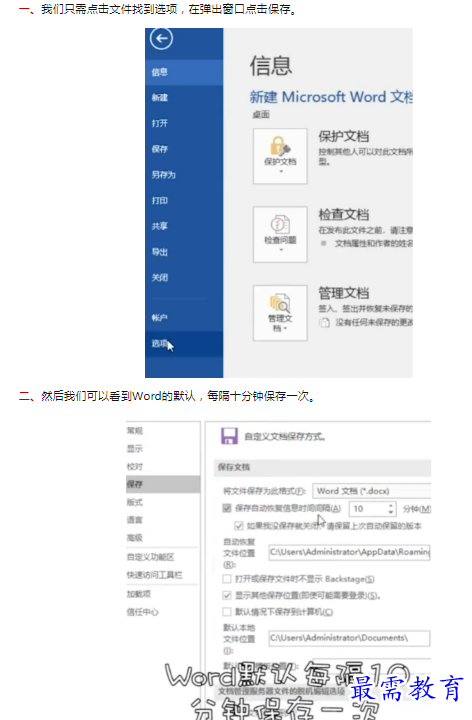The height and width of the screenshot is (720, 472).
Task: Open 选项 at the sidebar bottom
Action: [x=184, y=343]
